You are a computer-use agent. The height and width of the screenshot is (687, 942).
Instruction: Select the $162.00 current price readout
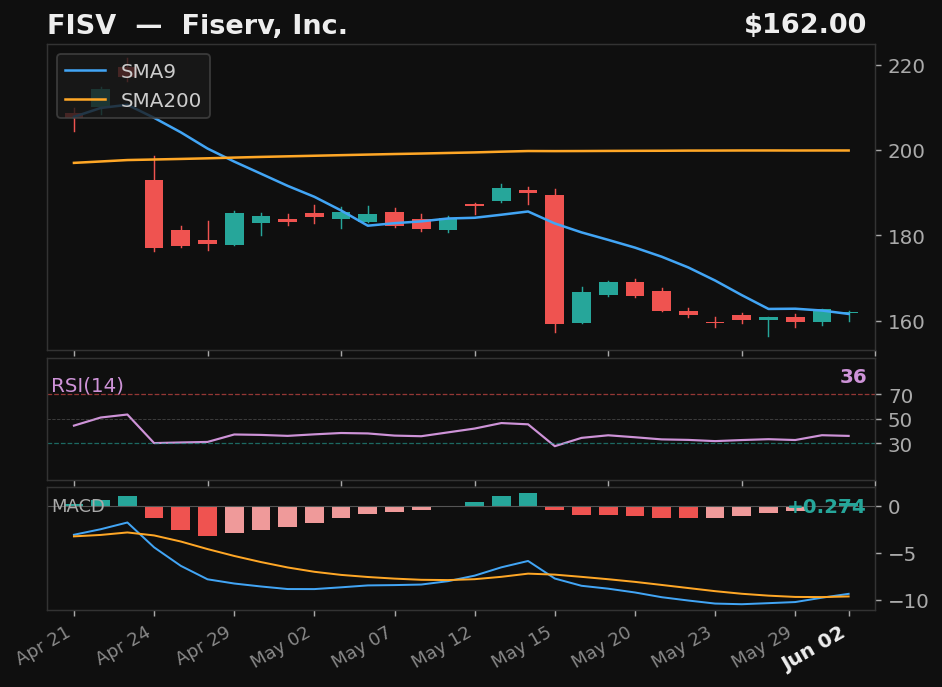tap(805, 25)
